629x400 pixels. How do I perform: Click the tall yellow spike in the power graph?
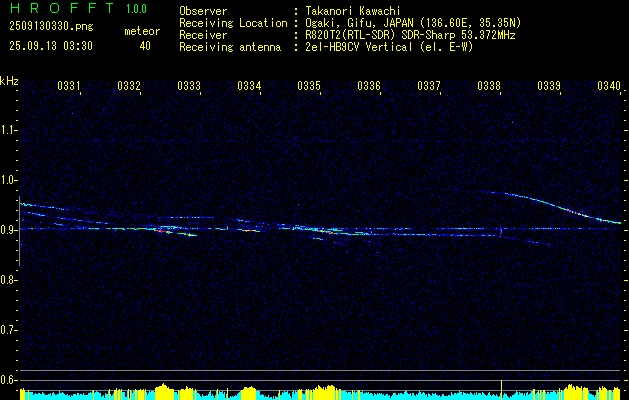click(501, 389)
